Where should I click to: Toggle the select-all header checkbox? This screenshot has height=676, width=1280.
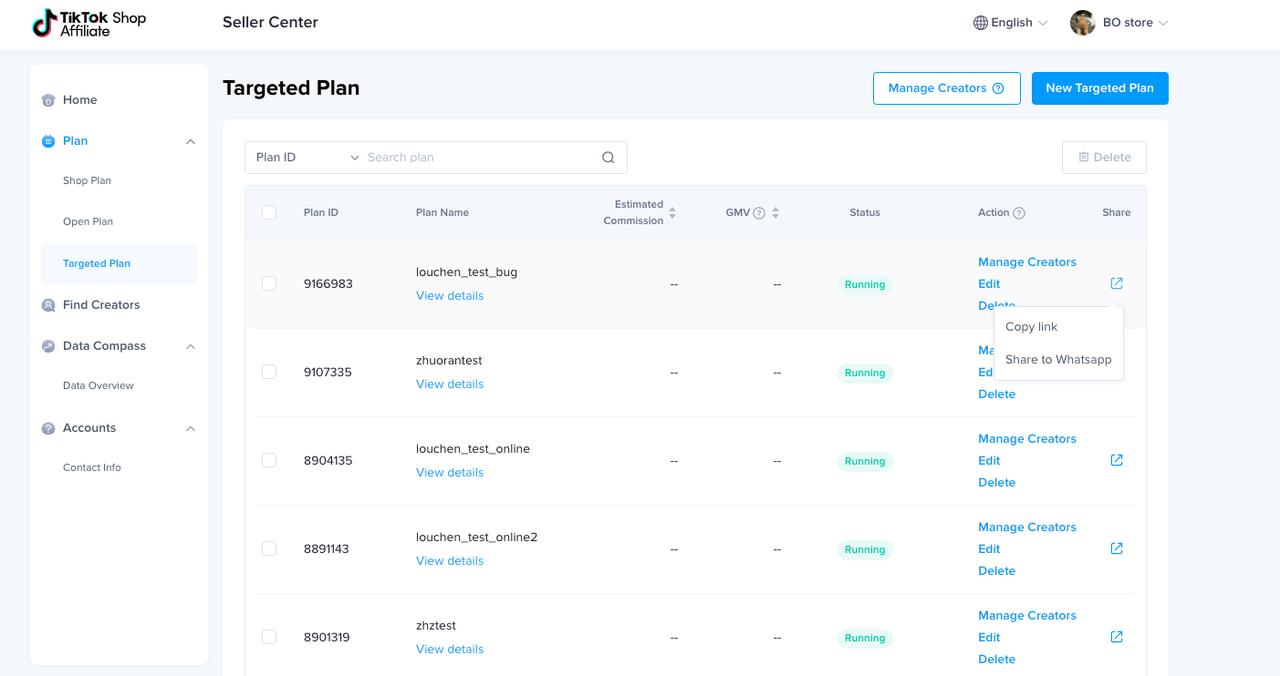click(x=269, y=212)
